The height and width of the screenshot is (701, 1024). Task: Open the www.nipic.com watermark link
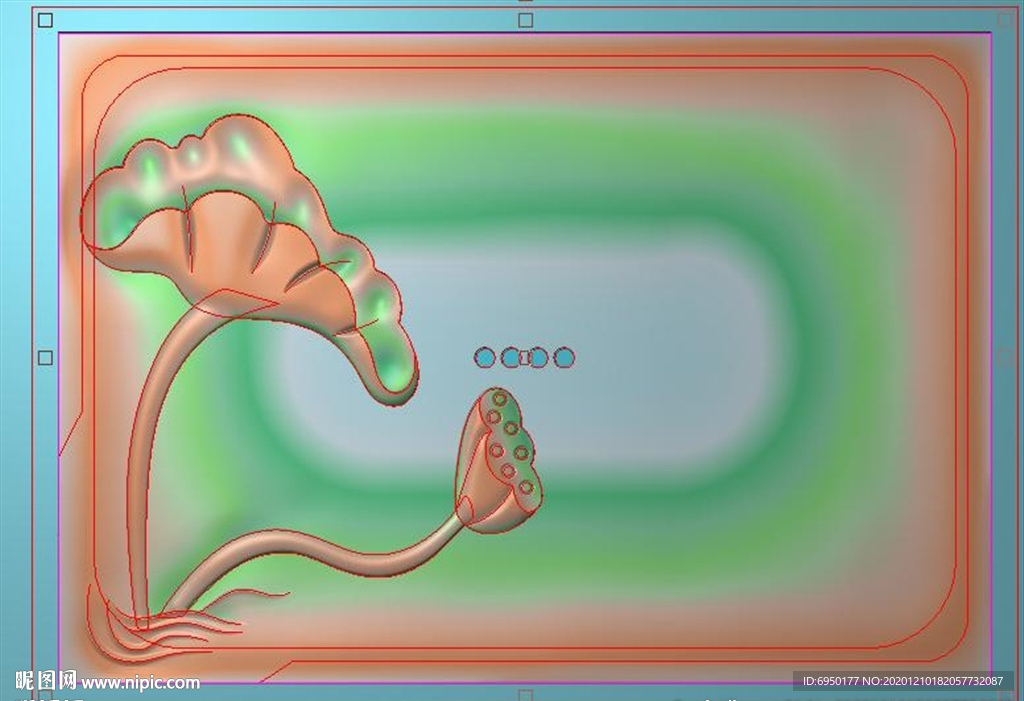coord(140,683)
